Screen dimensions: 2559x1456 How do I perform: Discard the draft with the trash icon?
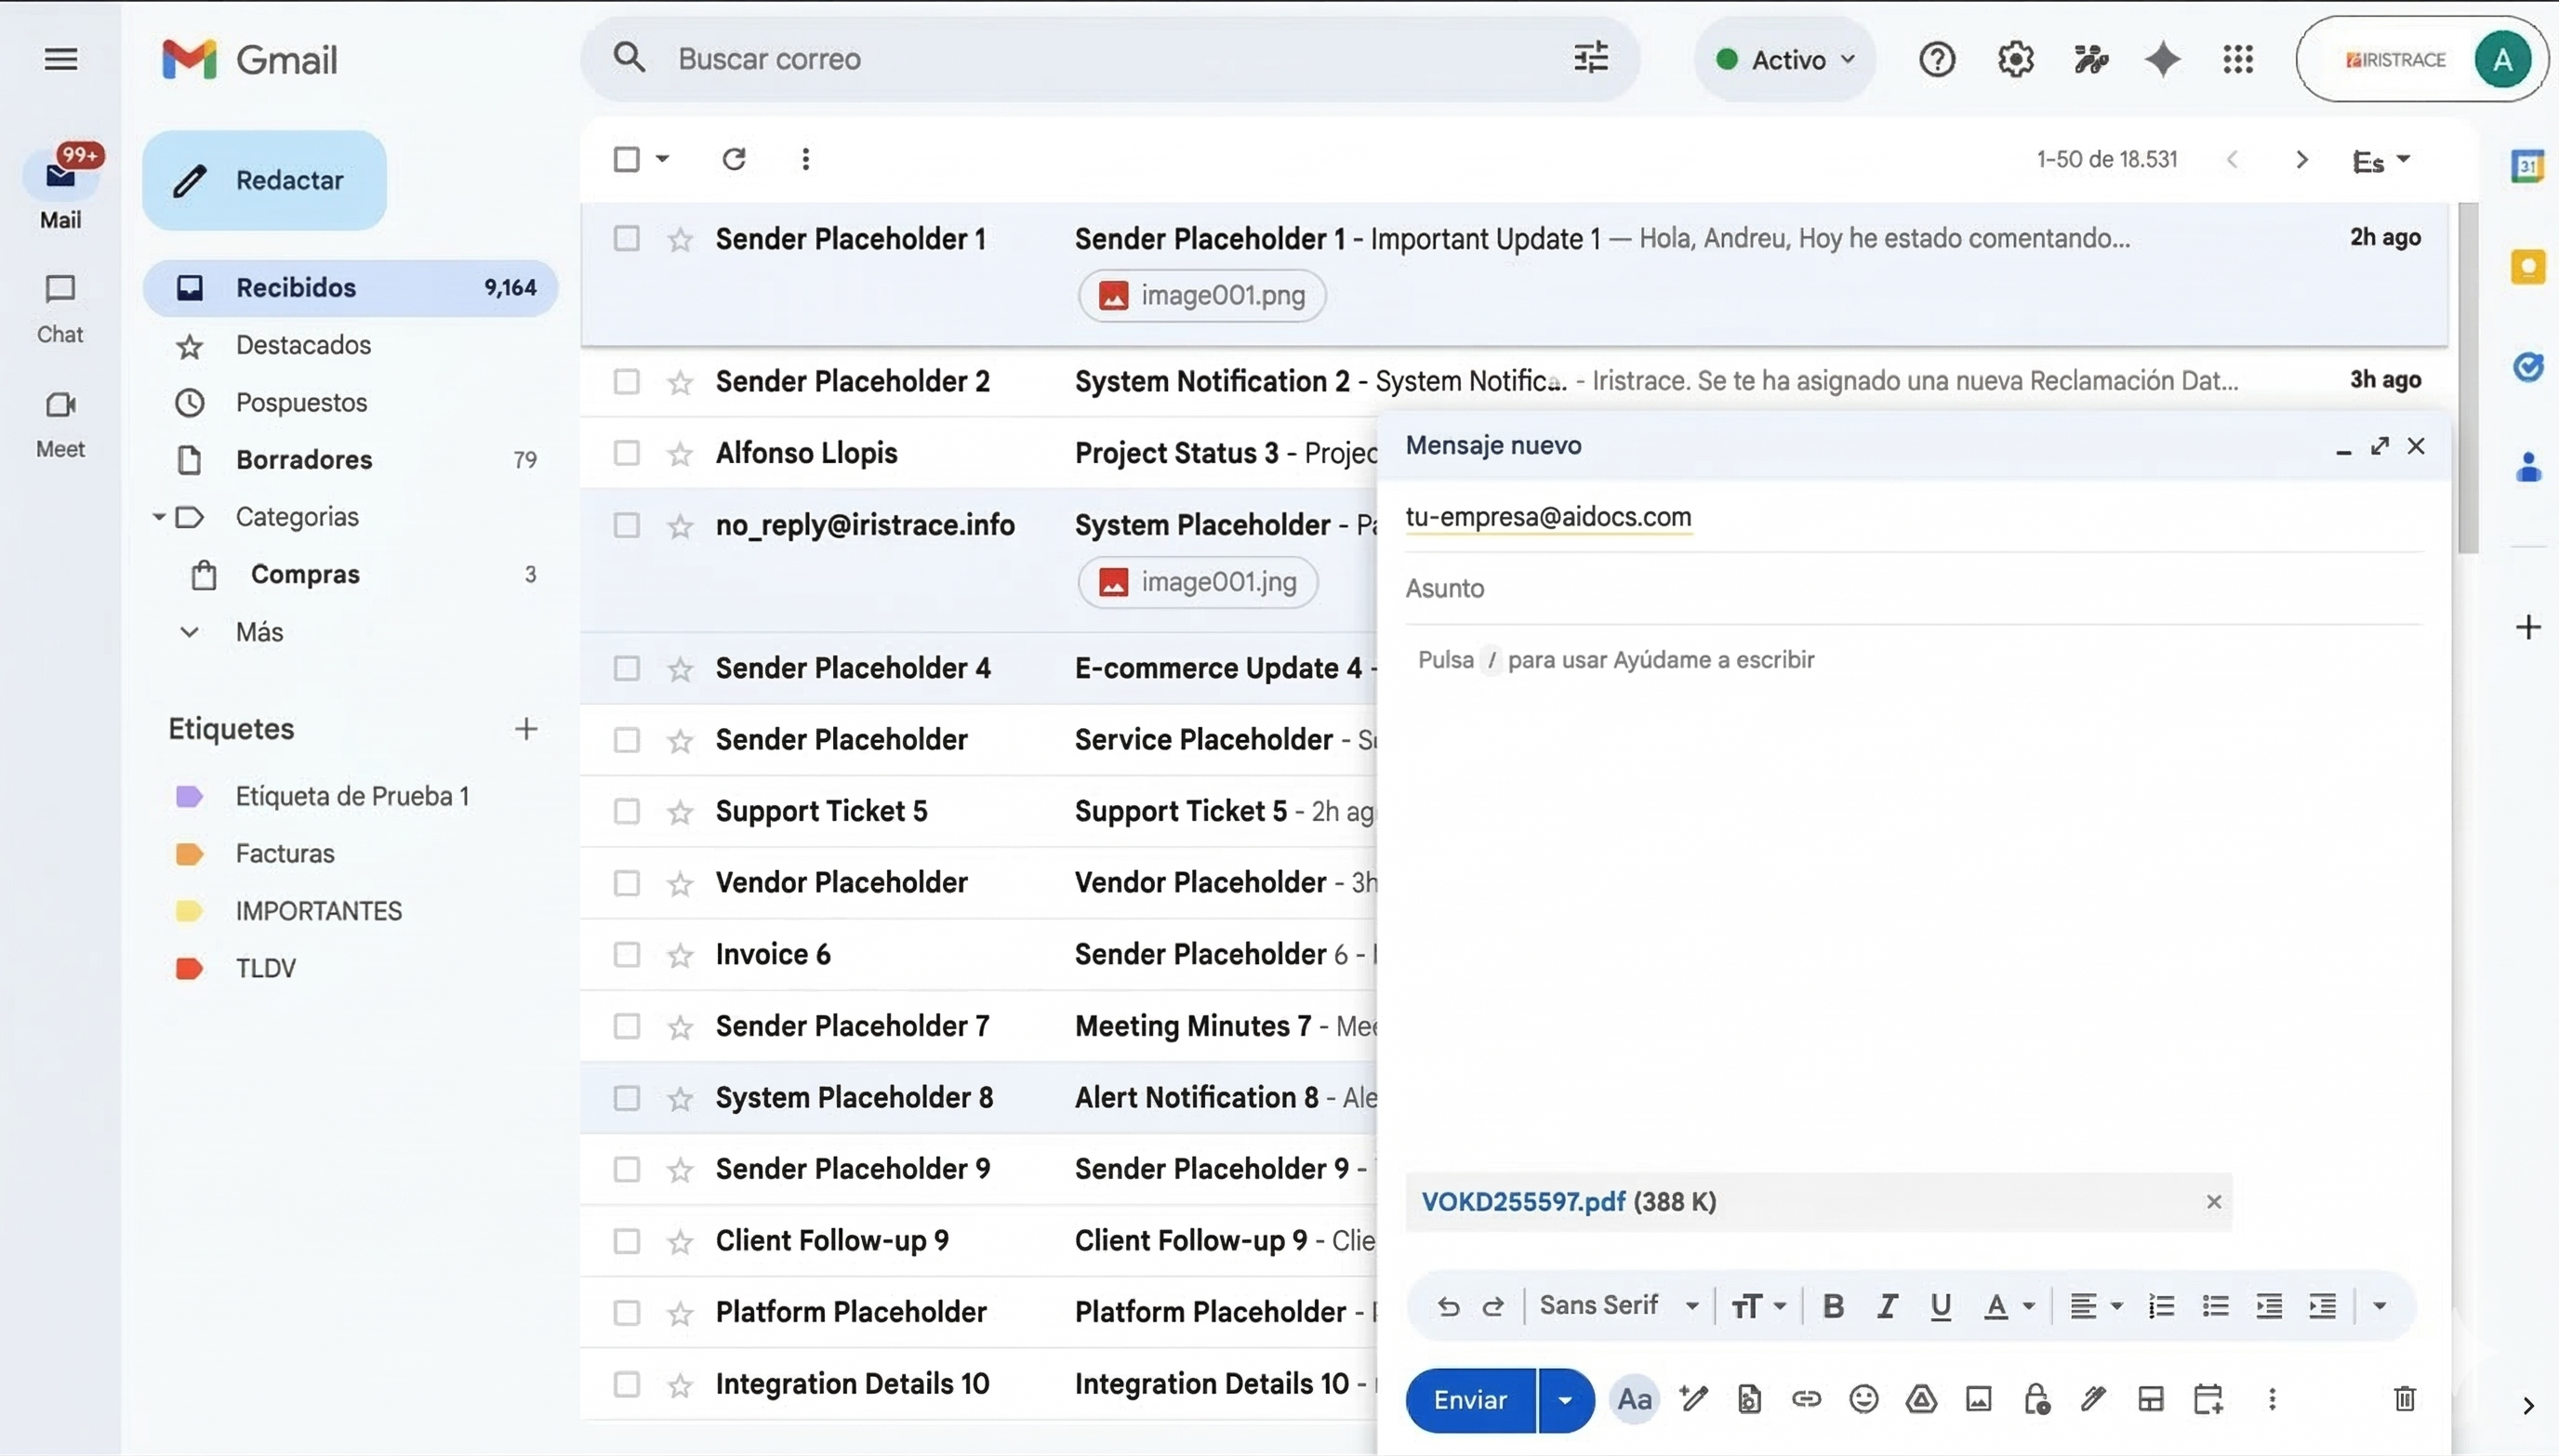2404,1399
